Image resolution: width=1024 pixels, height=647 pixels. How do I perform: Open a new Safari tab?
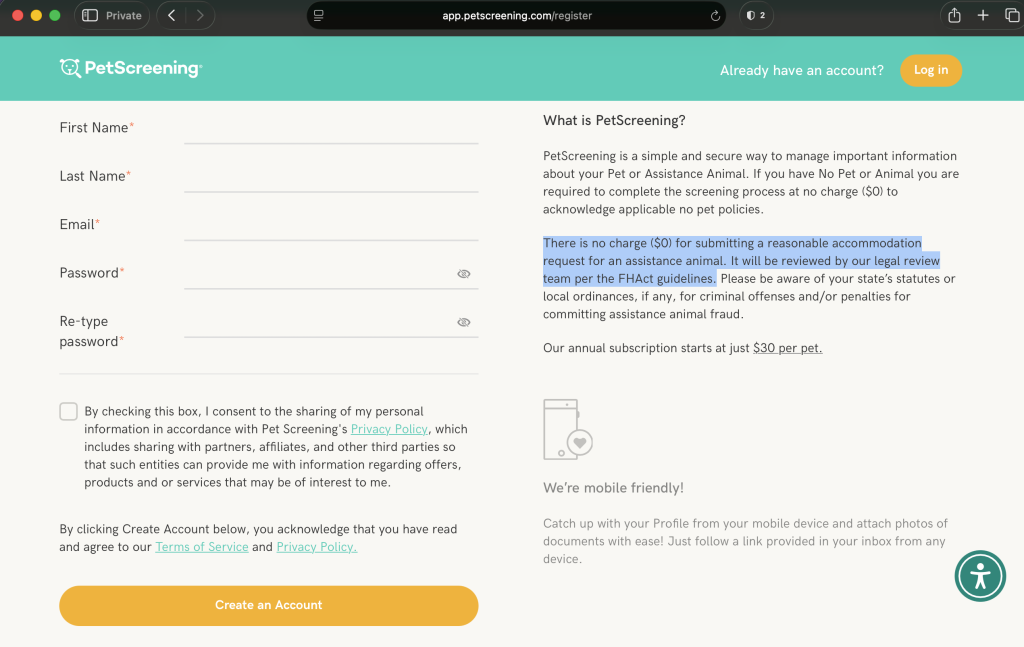coord(983,15)
